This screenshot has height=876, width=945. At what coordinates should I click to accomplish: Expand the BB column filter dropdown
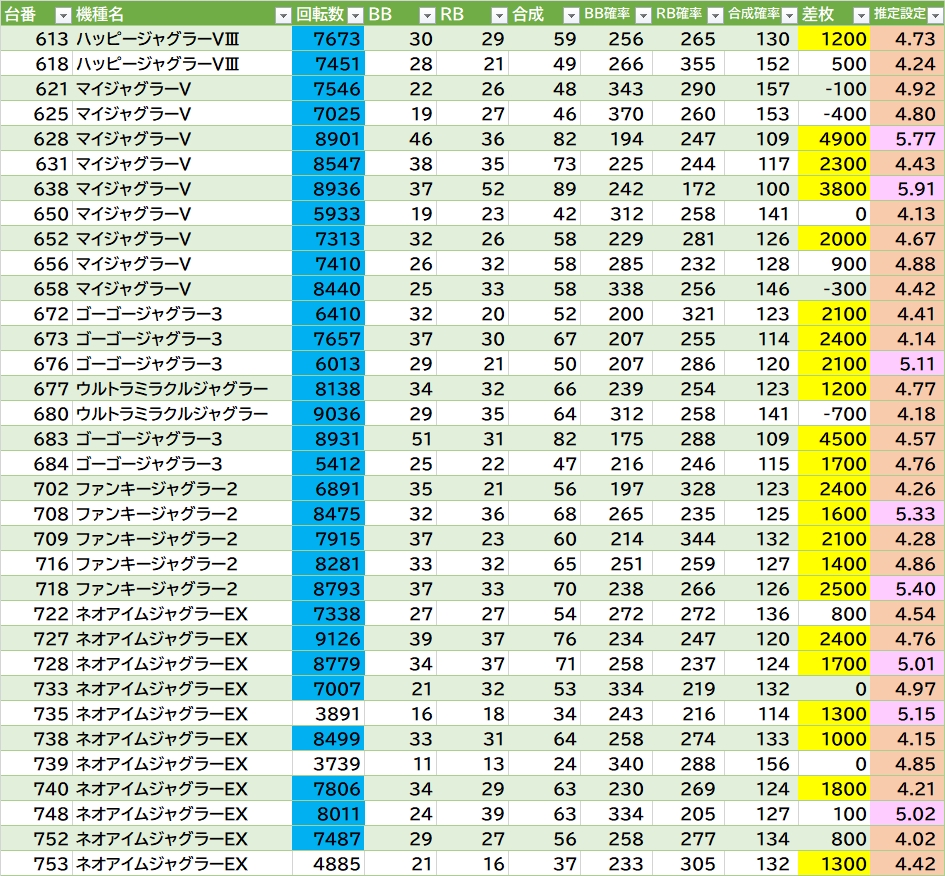point(426,15)
